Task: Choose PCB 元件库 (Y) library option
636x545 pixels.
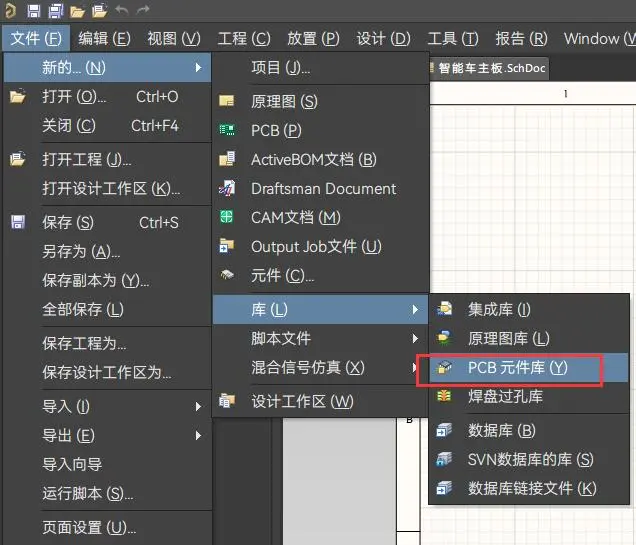Action: coord(517,367)
